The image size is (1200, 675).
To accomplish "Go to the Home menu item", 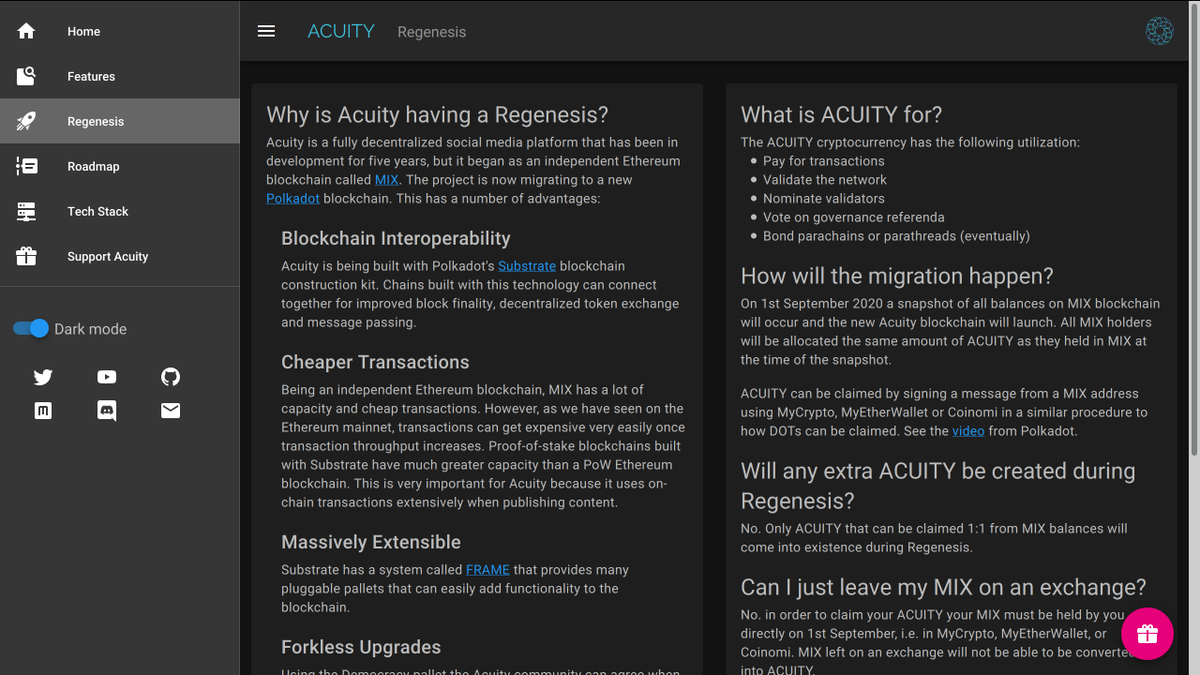I will tap(120, 31).
